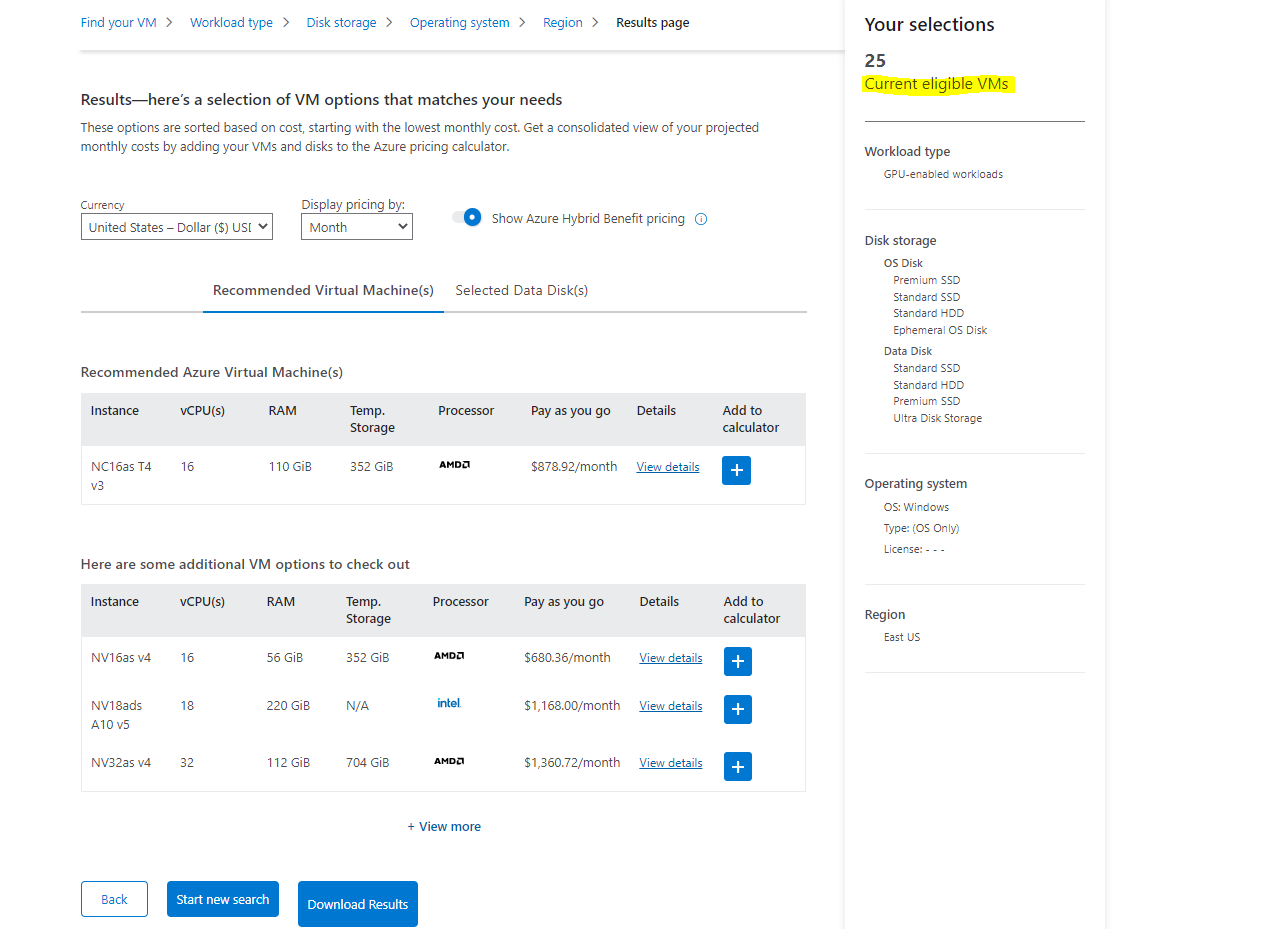Click Download Results button
This screenshot has width=1283, height=929.
[358, 904]
